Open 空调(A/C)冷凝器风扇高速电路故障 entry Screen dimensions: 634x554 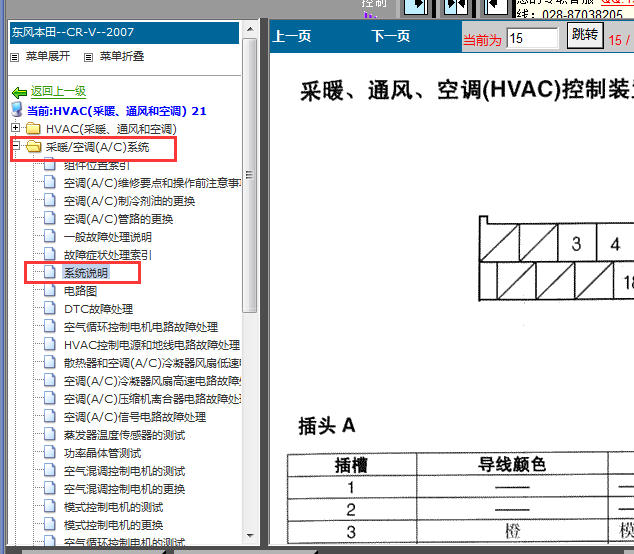[152, 381]
